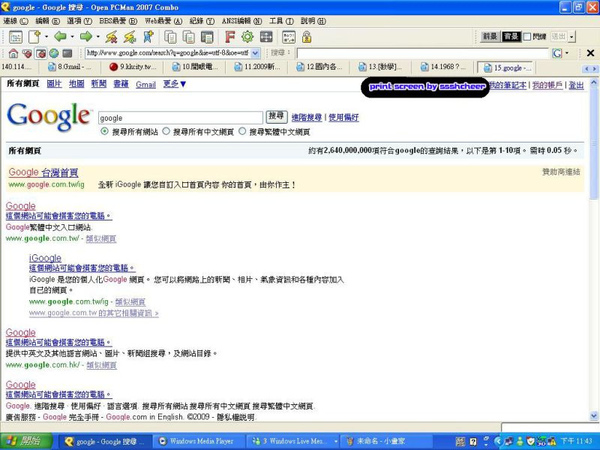
Task: Select the search all sites radio button
Action: pos(104,132)
